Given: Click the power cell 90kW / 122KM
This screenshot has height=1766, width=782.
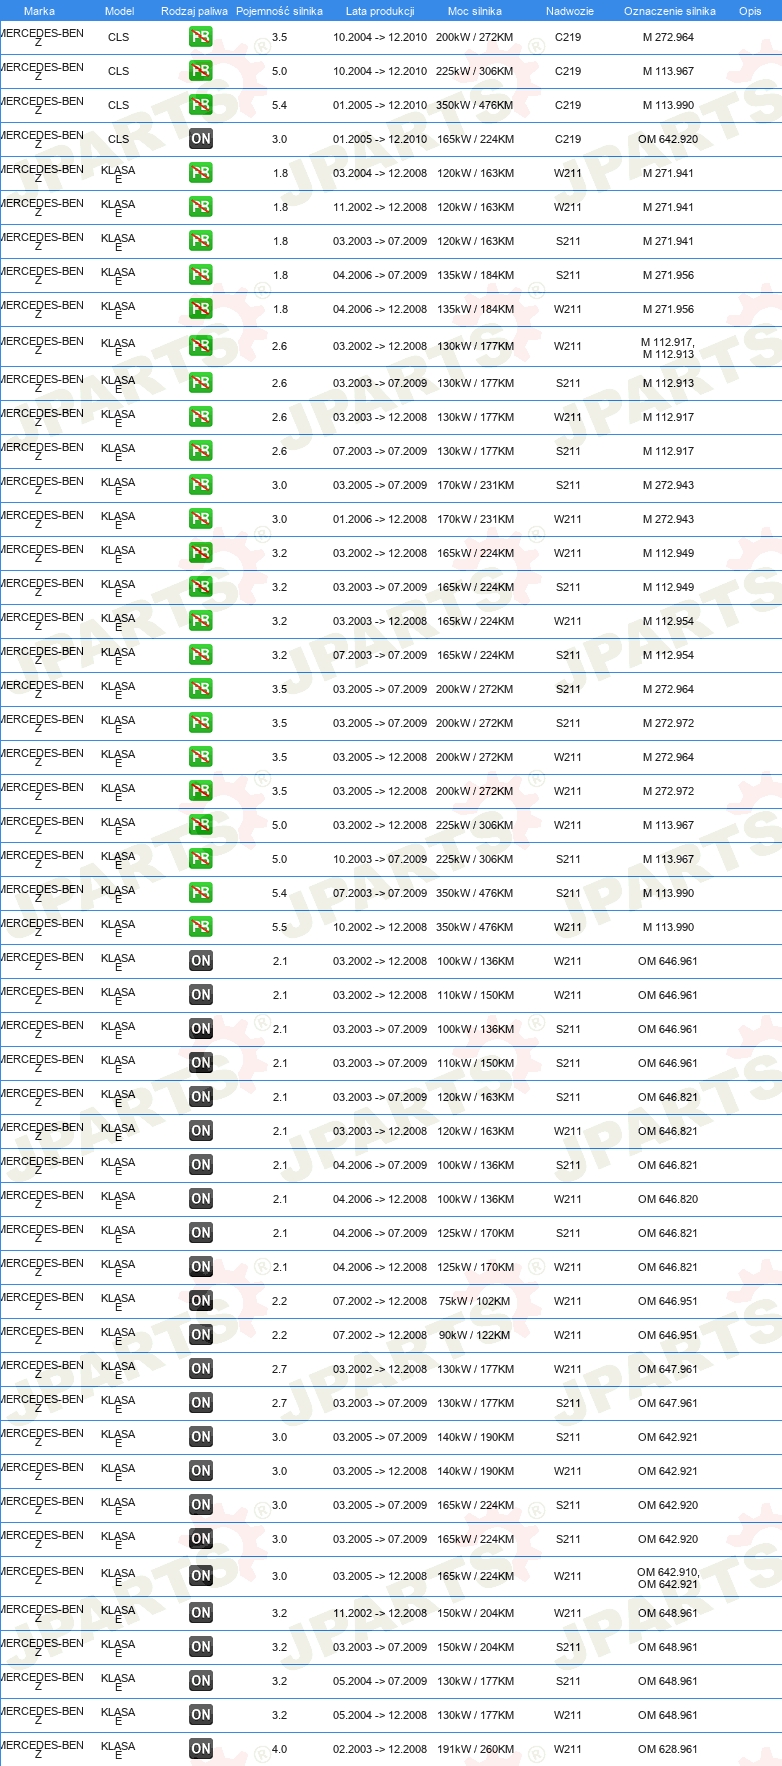Looking at the screenshot, I should click(475, 1335).
